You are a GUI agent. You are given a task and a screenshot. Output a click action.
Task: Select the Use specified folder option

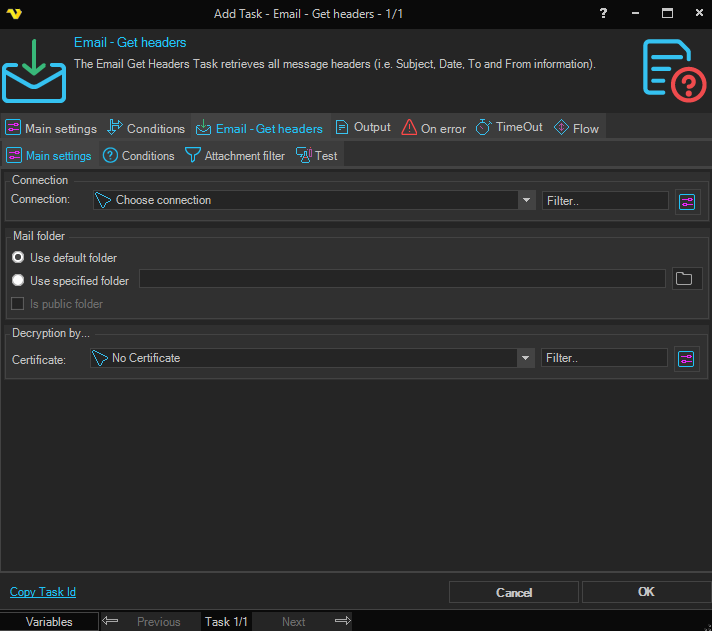18,281
